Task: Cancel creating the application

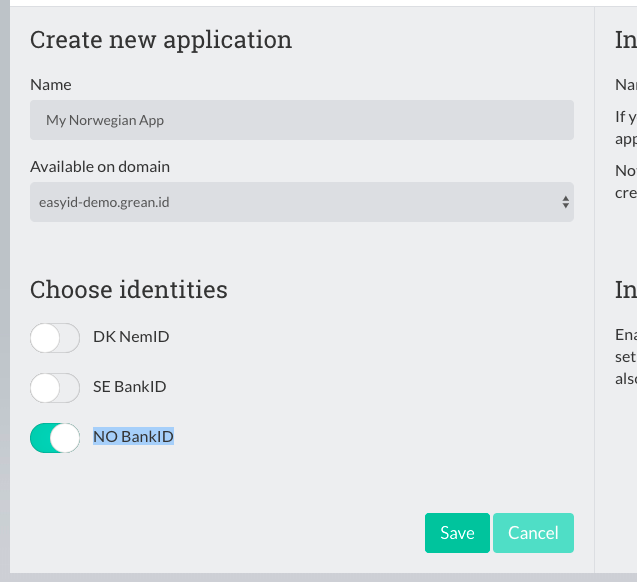Action: pyautogui.click(x=533, y=533)
